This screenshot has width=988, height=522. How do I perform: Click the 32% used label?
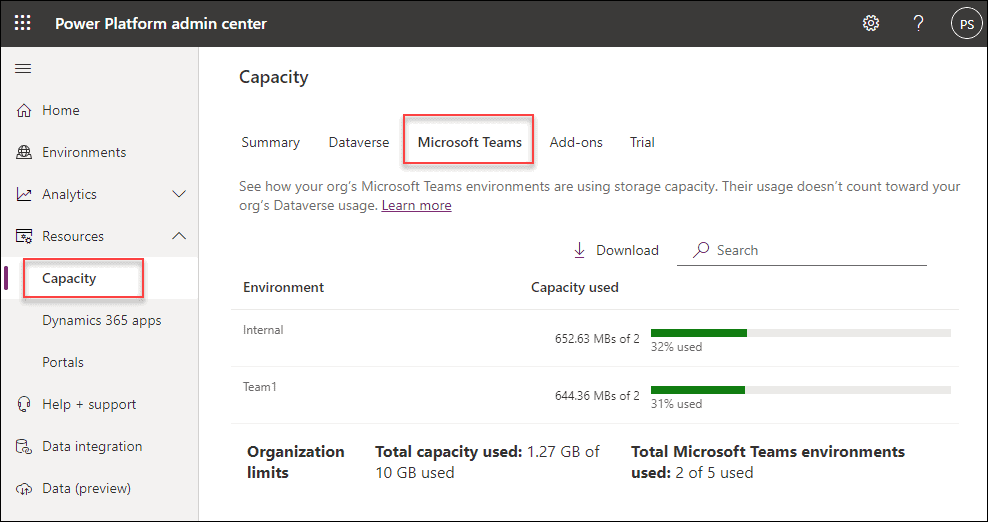[676, 347]
